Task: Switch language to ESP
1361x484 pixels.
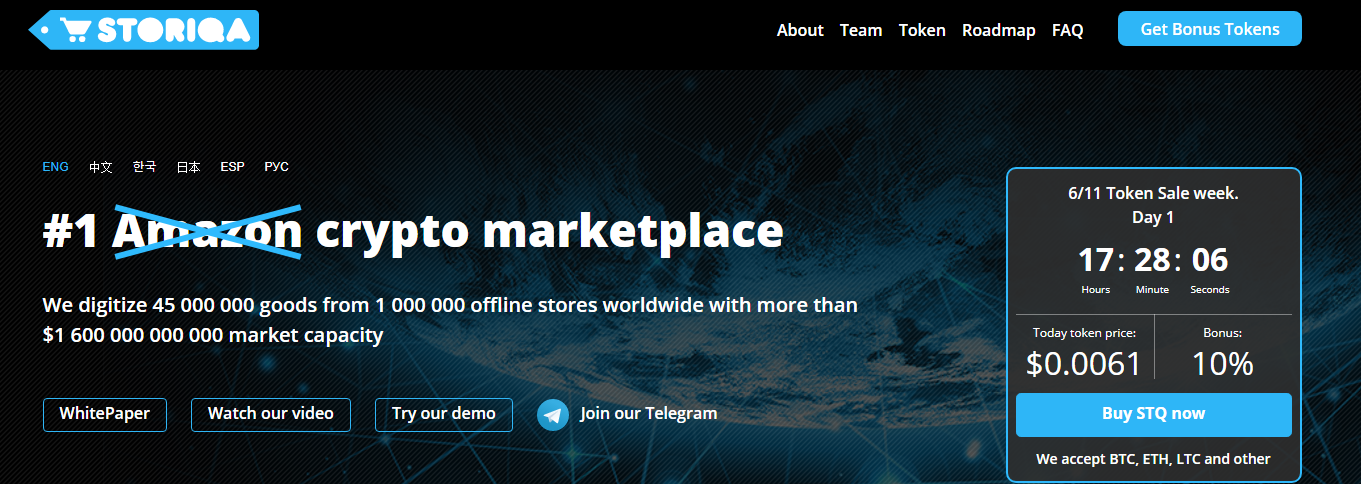Action: click(x=233, y=167)
